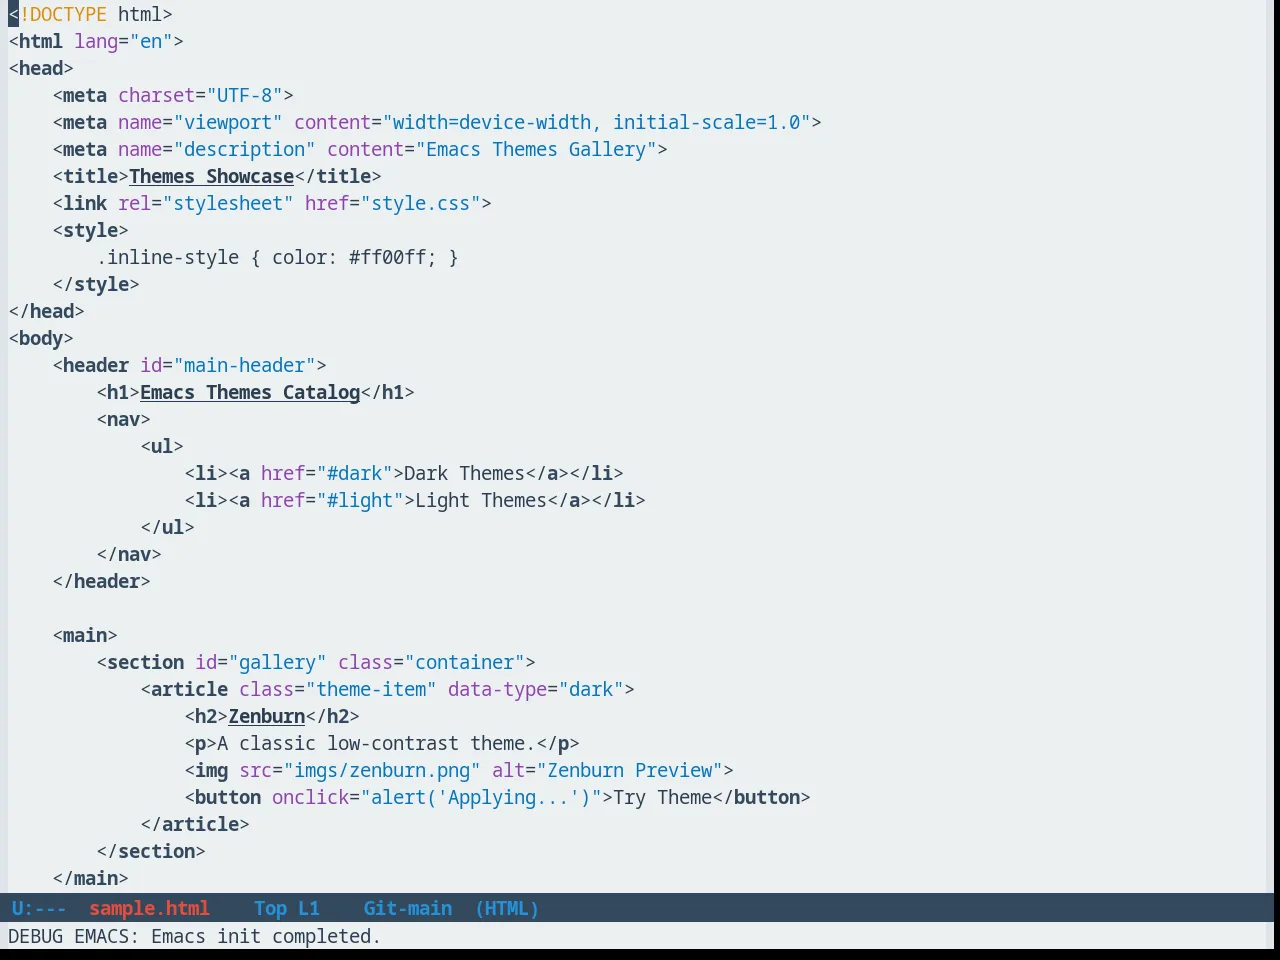Click the opening nav tag

[x=124, y=419]
